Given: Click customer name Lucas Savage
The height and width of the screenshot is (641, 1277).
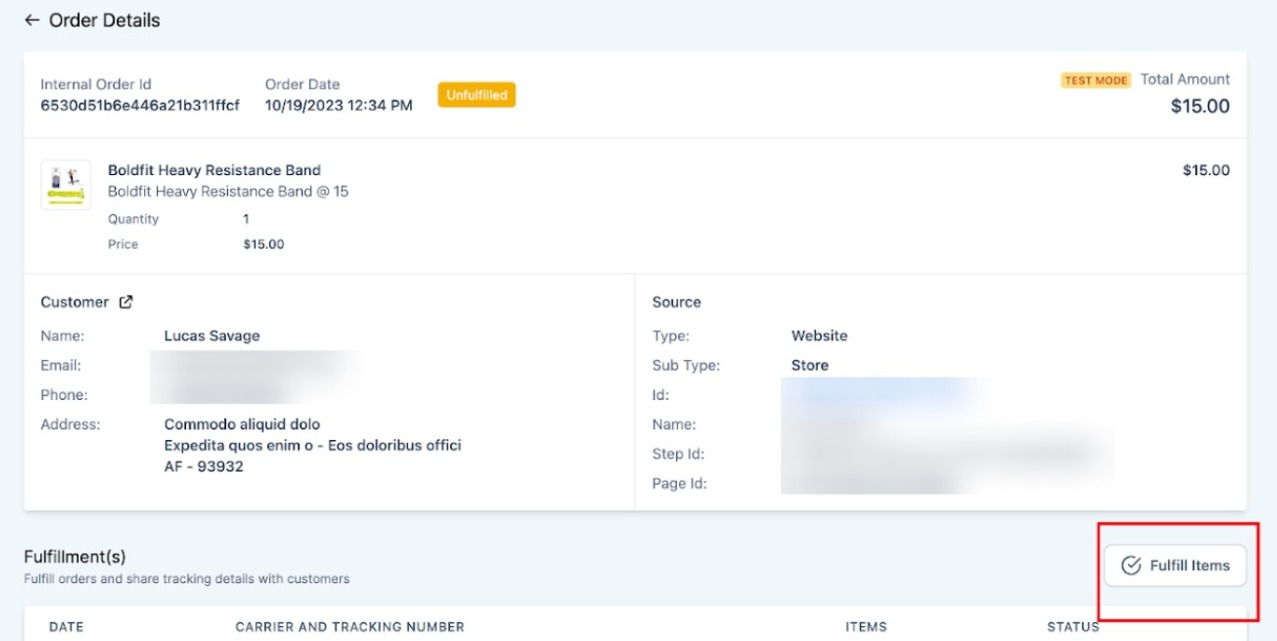Looking at the screenshot, I should pyautogui.click(x=212, y=336).
